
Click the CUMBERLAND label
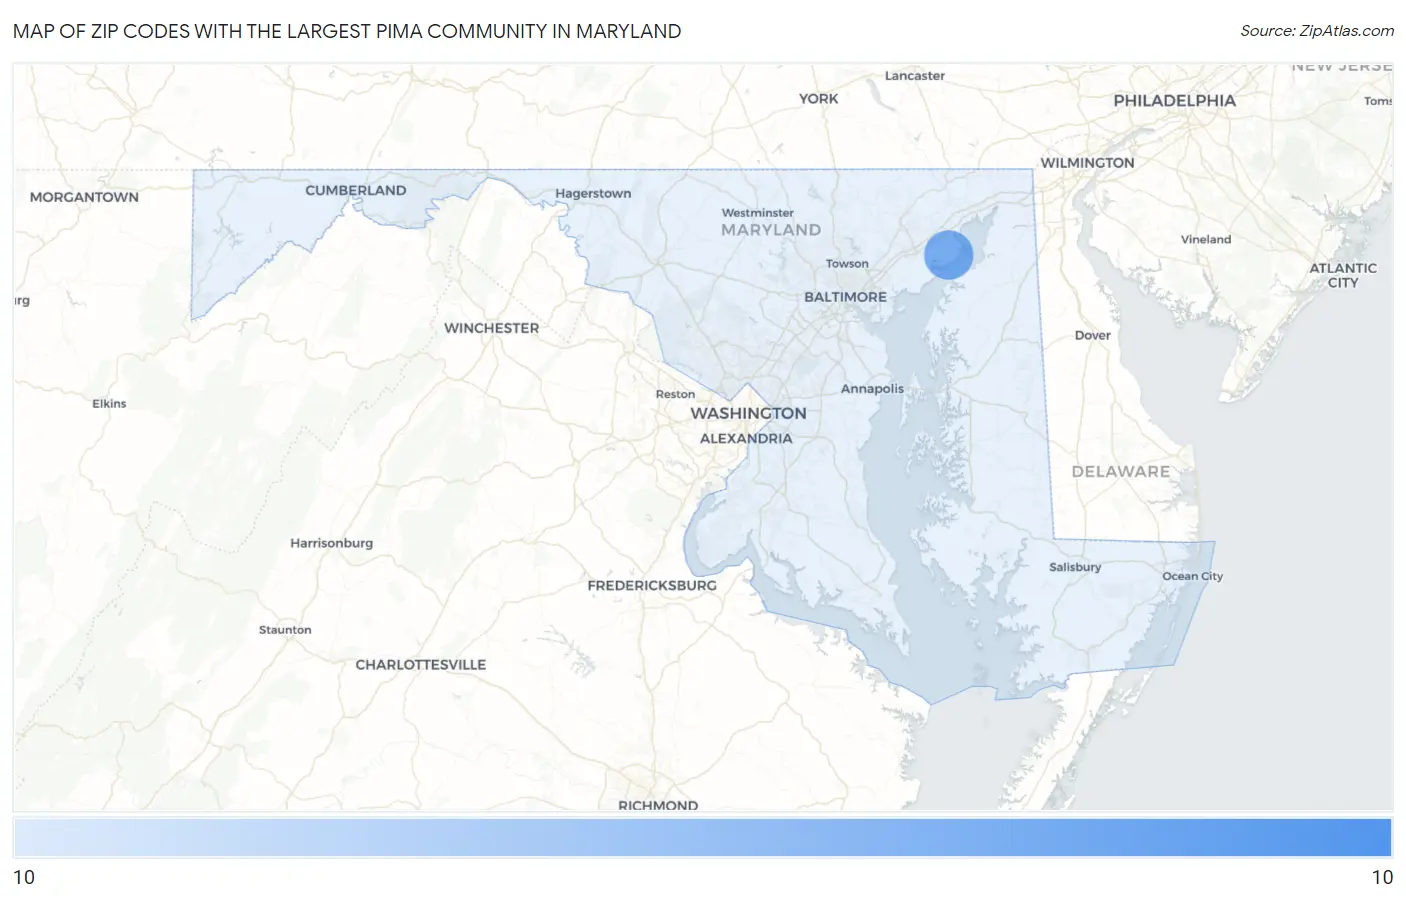coord(355,190)
